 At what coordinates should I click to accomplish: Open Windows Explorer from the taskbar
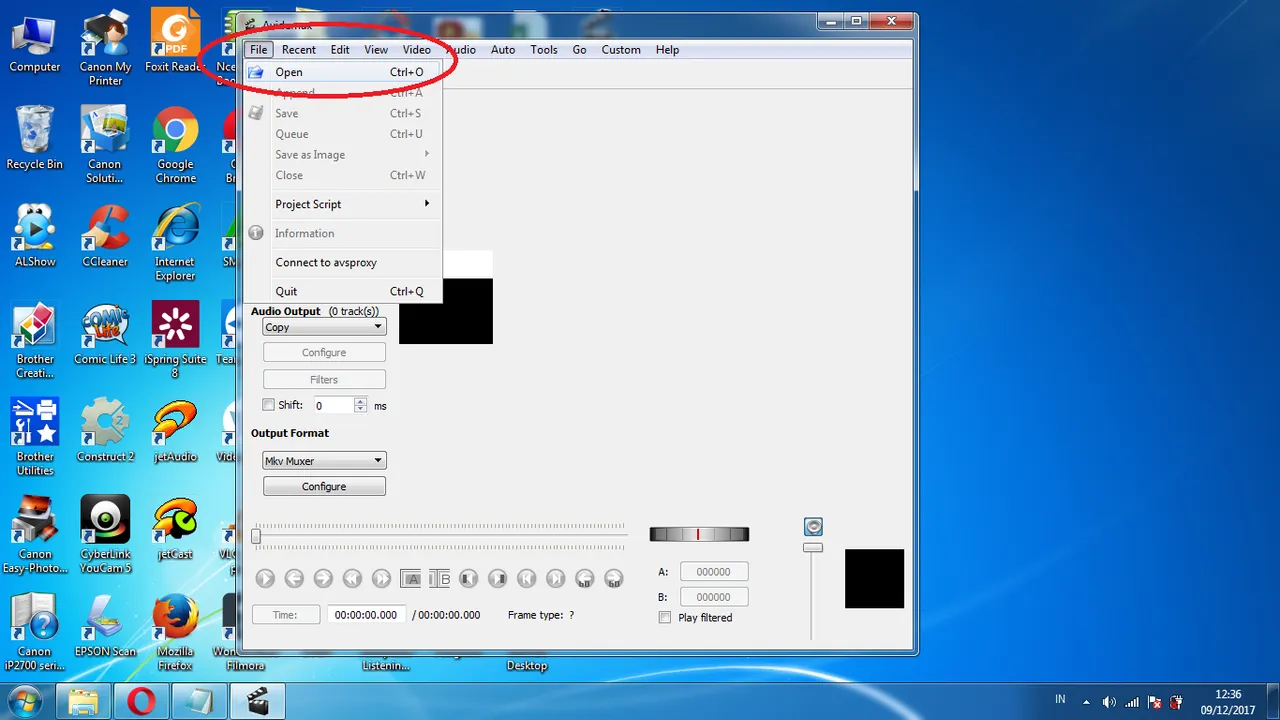(x=84, y=701)
